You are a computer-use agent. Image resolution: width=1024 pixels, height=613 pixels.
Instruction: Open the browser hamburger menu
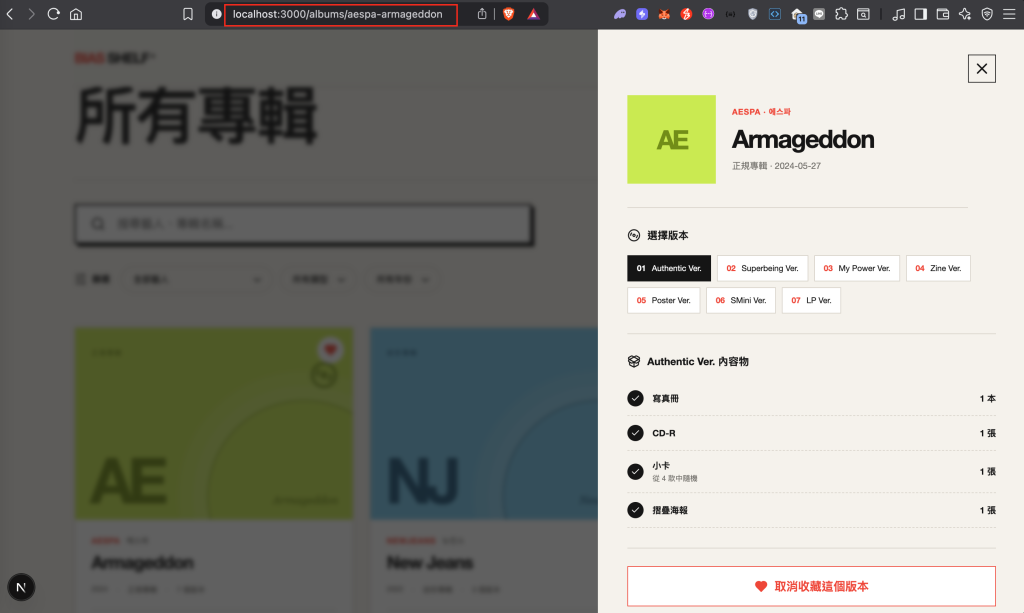[1009, 14]
